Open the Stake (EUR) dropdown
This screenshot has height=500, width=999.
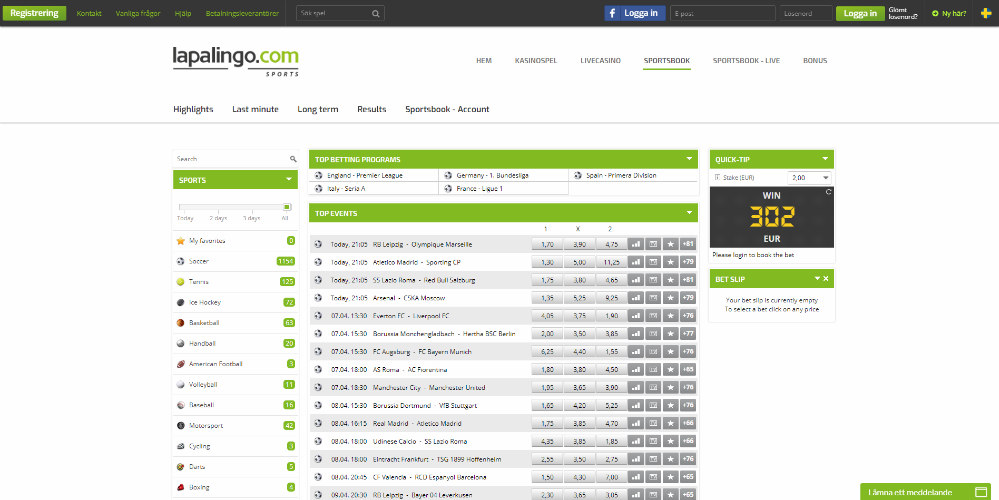click(809, 178)
